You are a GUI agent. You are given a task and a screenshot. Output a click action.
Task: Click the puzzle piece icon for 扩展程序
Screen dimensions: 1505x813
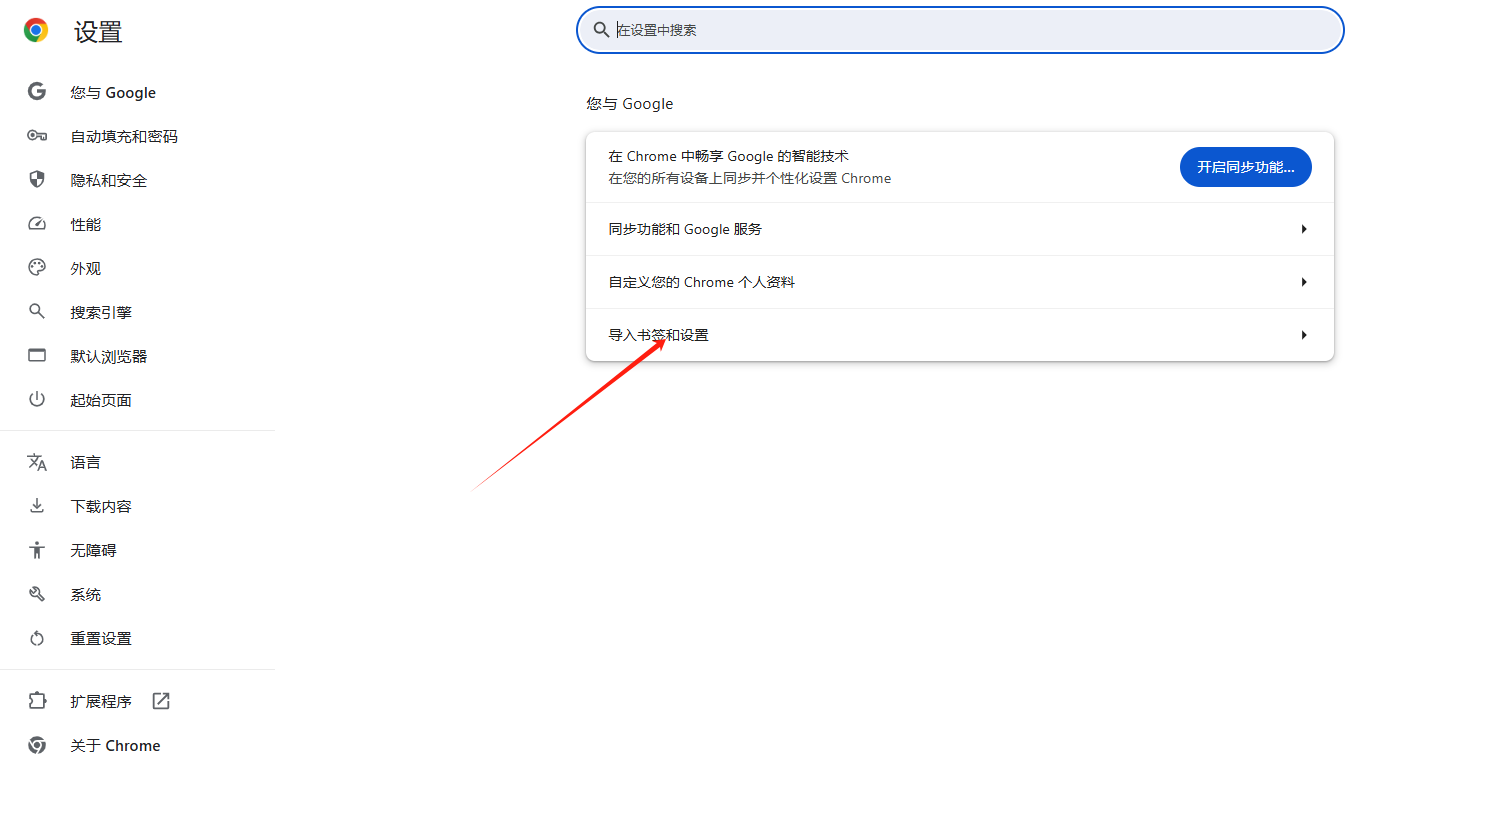click(x=37, y=701)
